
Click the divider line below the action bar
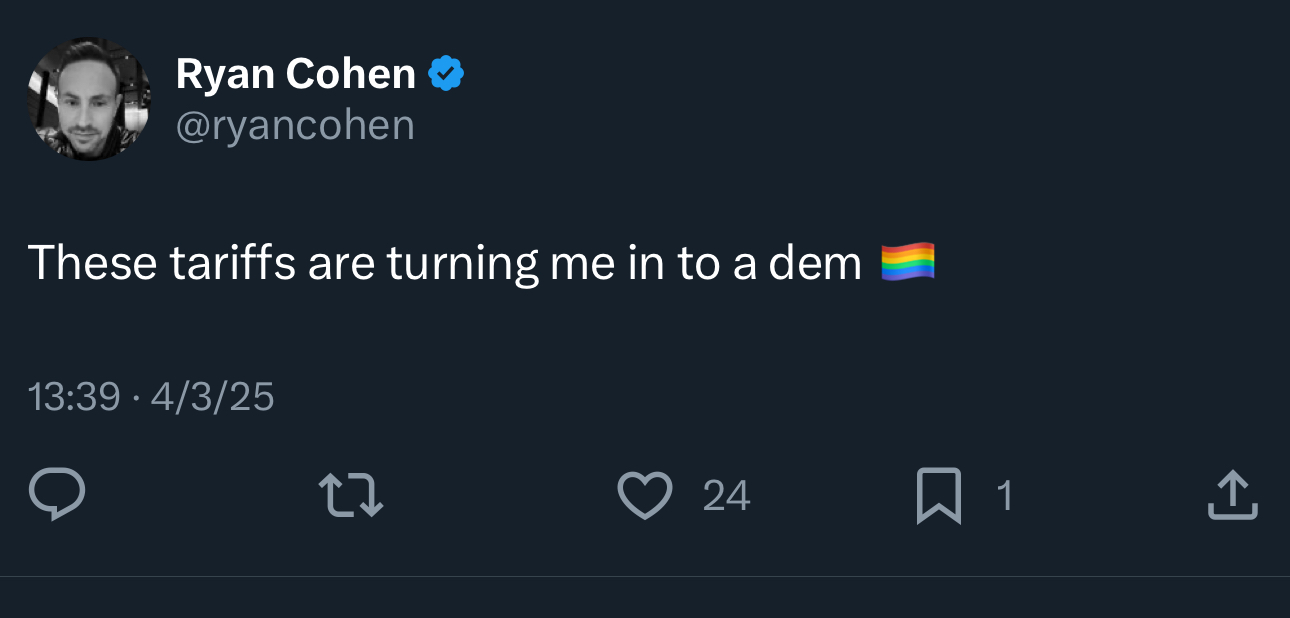645,576
